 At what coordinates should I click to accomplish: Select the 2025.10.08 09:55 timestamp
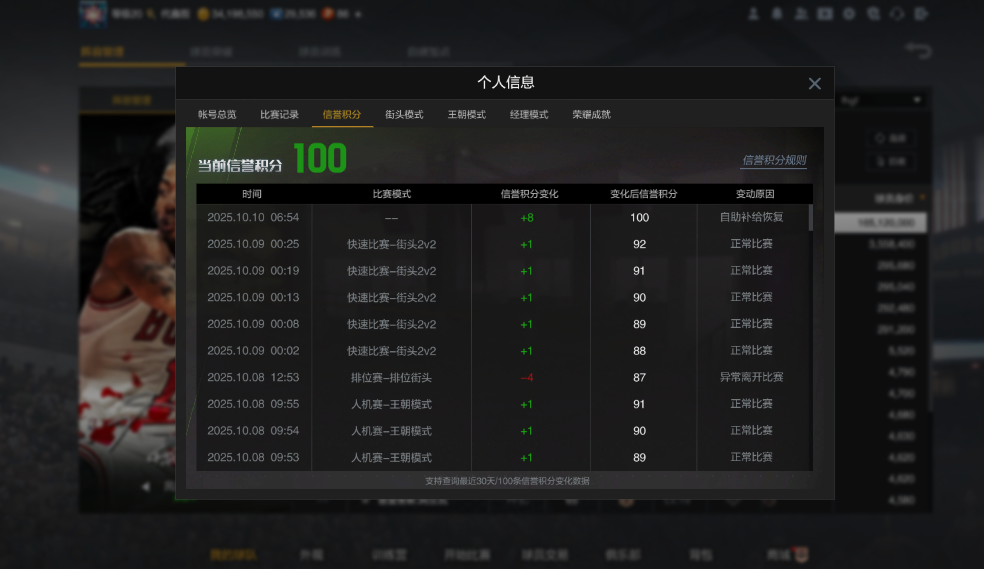253,404
